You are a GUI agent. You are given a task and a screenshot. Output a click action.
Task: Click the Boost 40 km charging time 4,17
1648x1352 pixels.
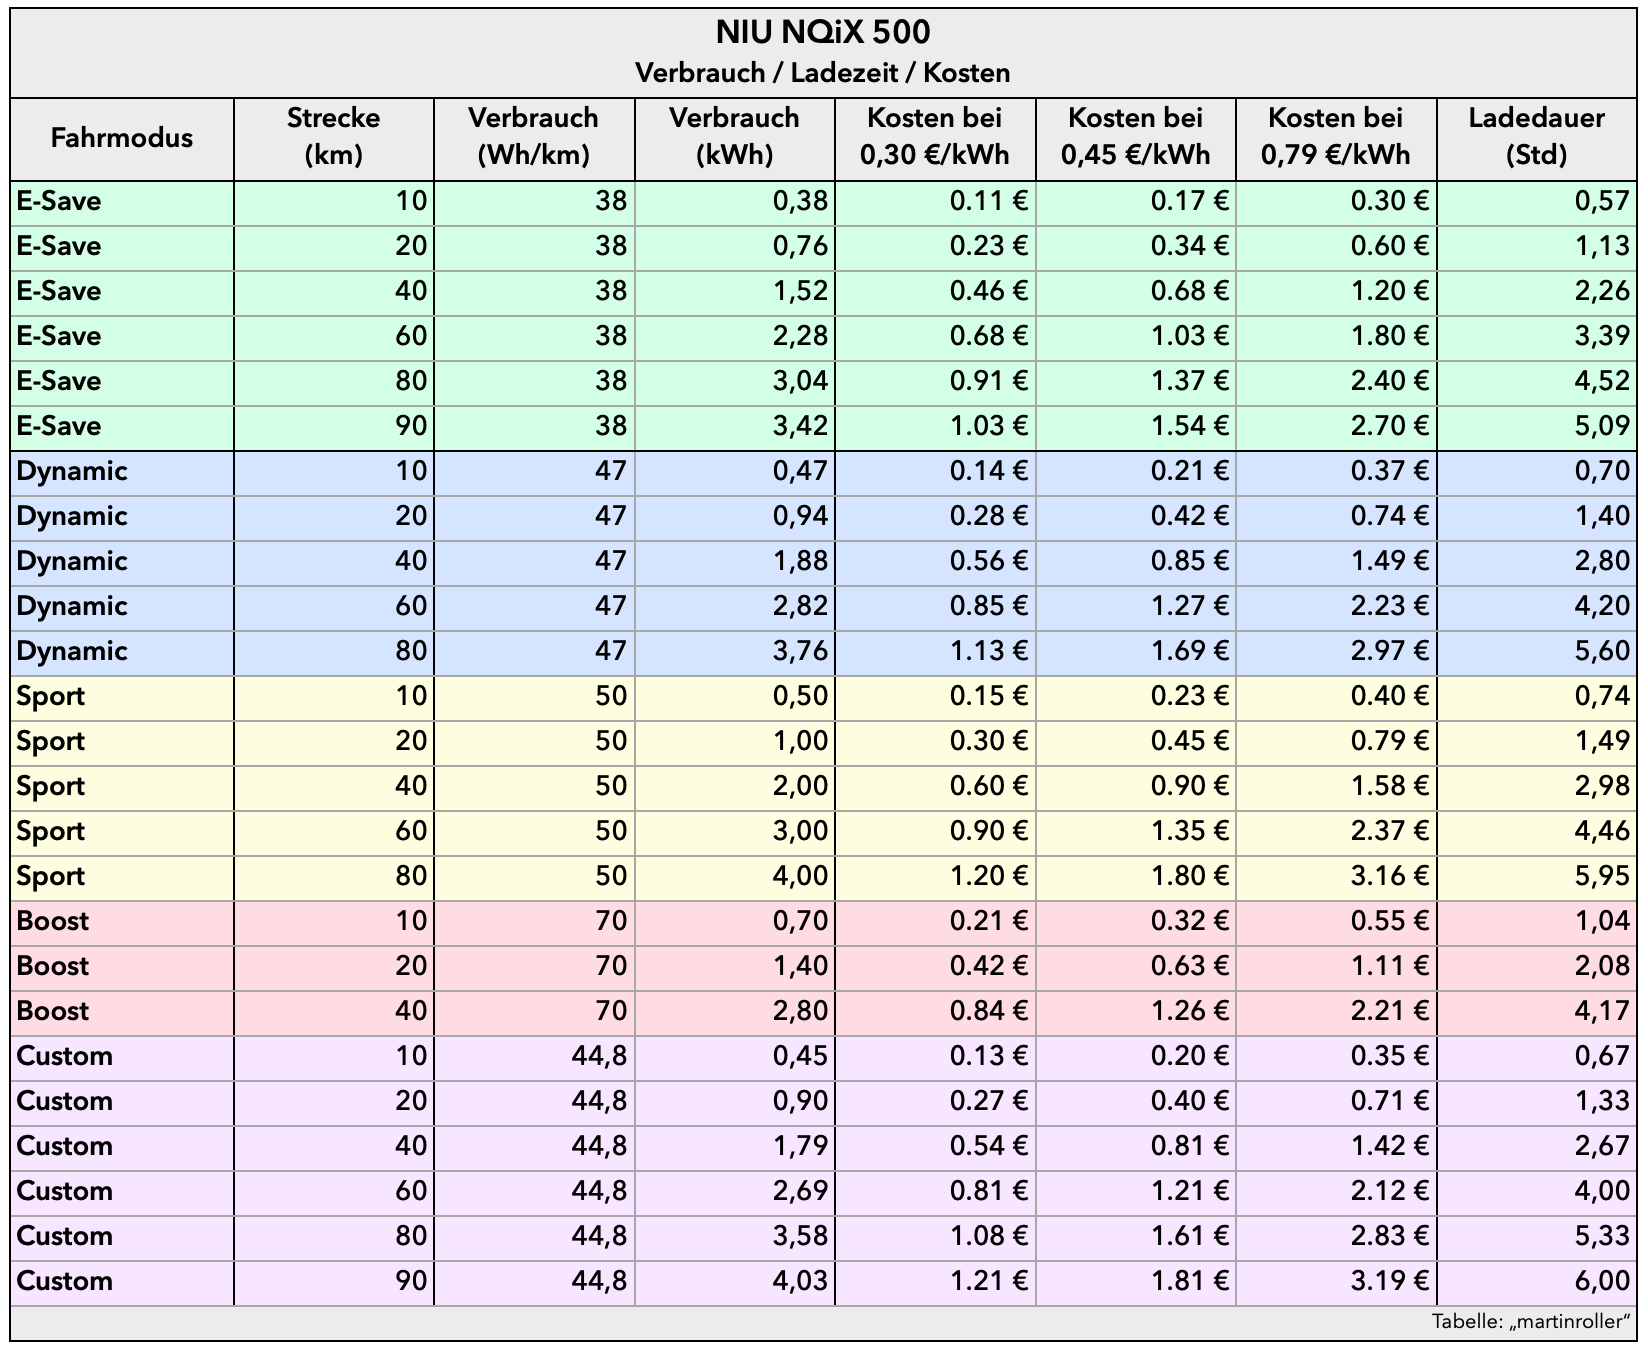[1602, 1012]
